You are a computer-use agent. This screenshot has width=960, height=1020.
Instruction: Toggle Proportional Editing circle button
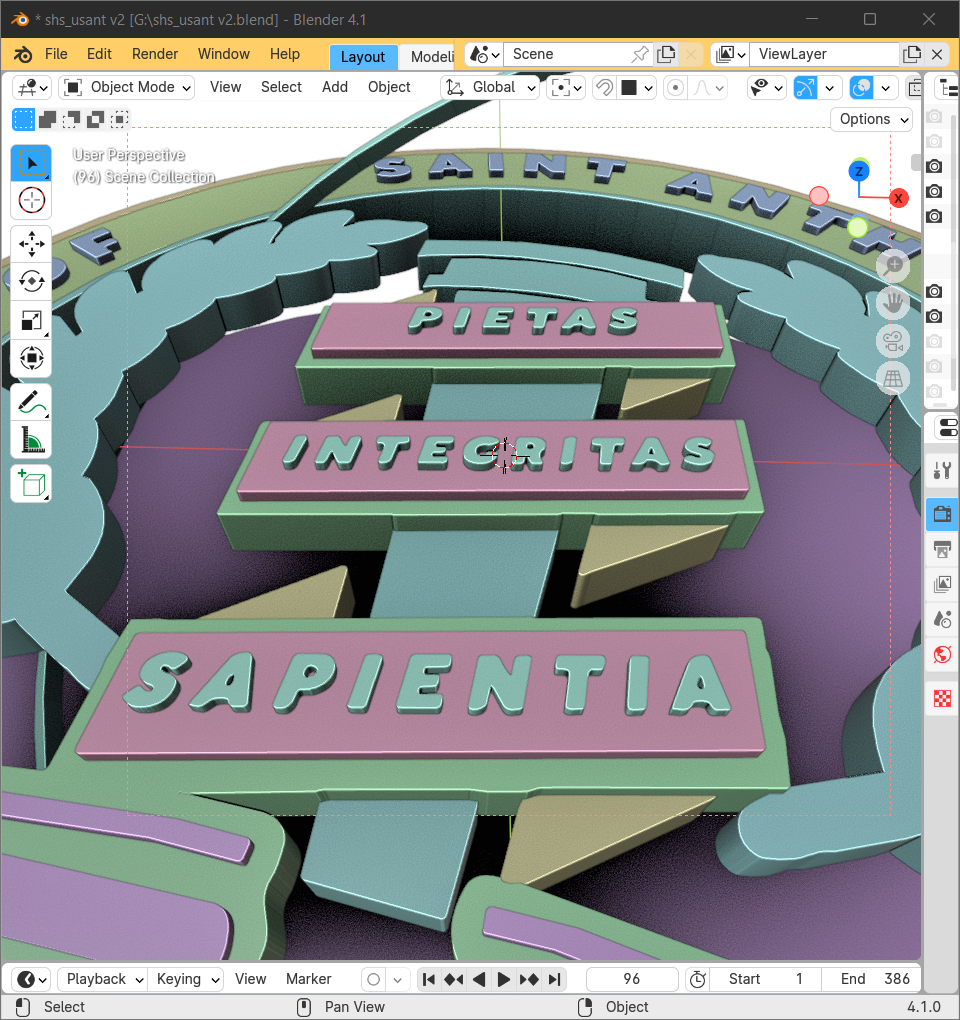(x=675, y=88)
